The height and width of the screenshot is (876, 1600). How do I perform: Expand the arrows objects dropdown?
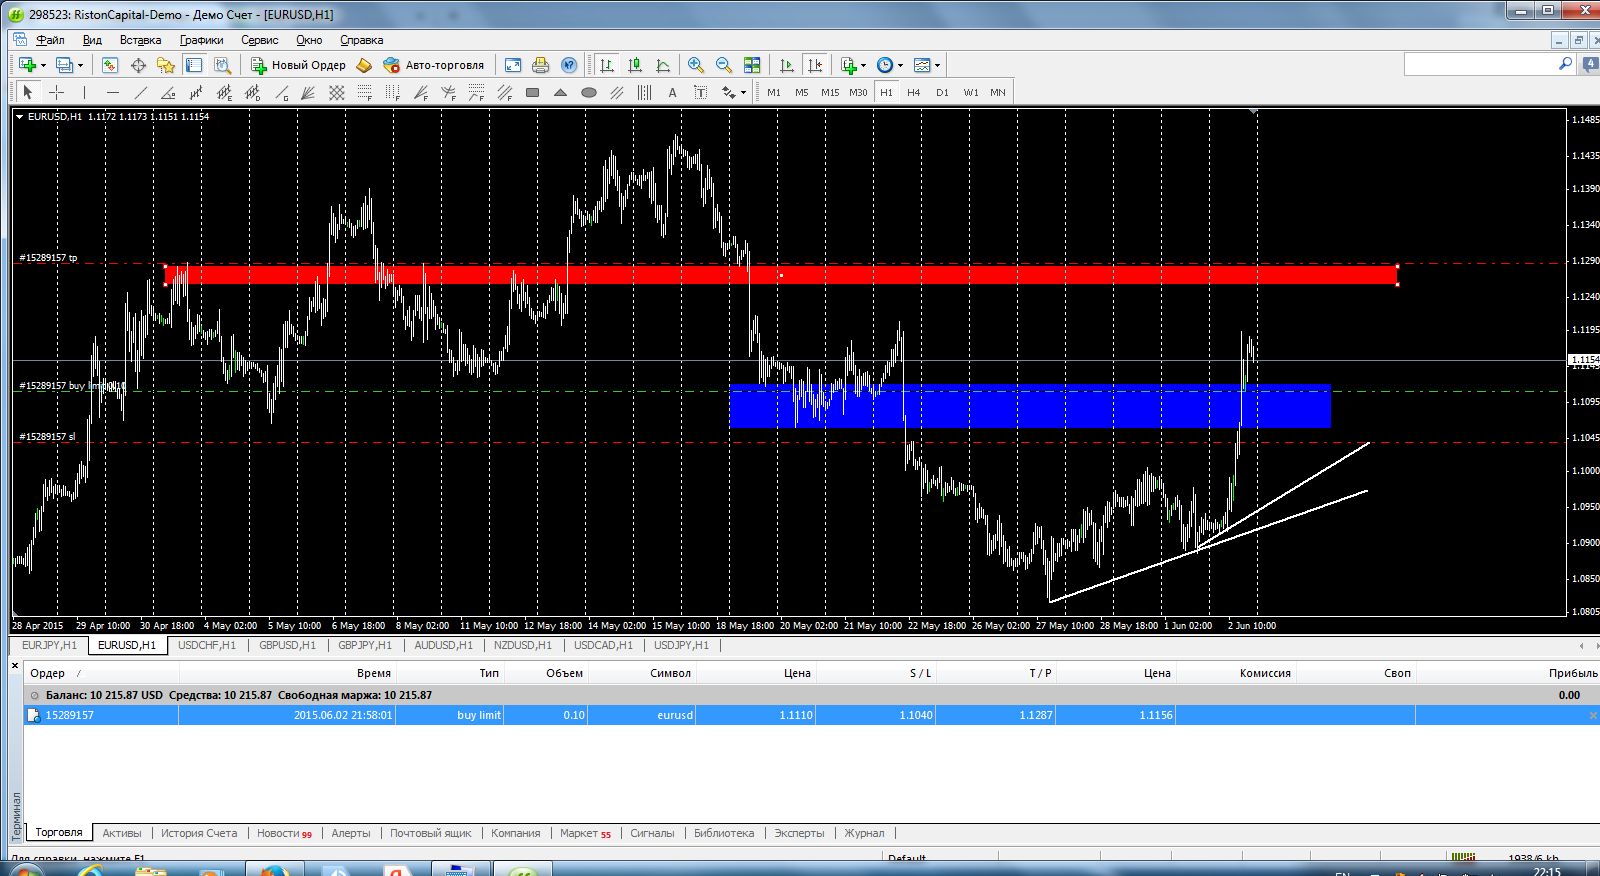point(743,93)
